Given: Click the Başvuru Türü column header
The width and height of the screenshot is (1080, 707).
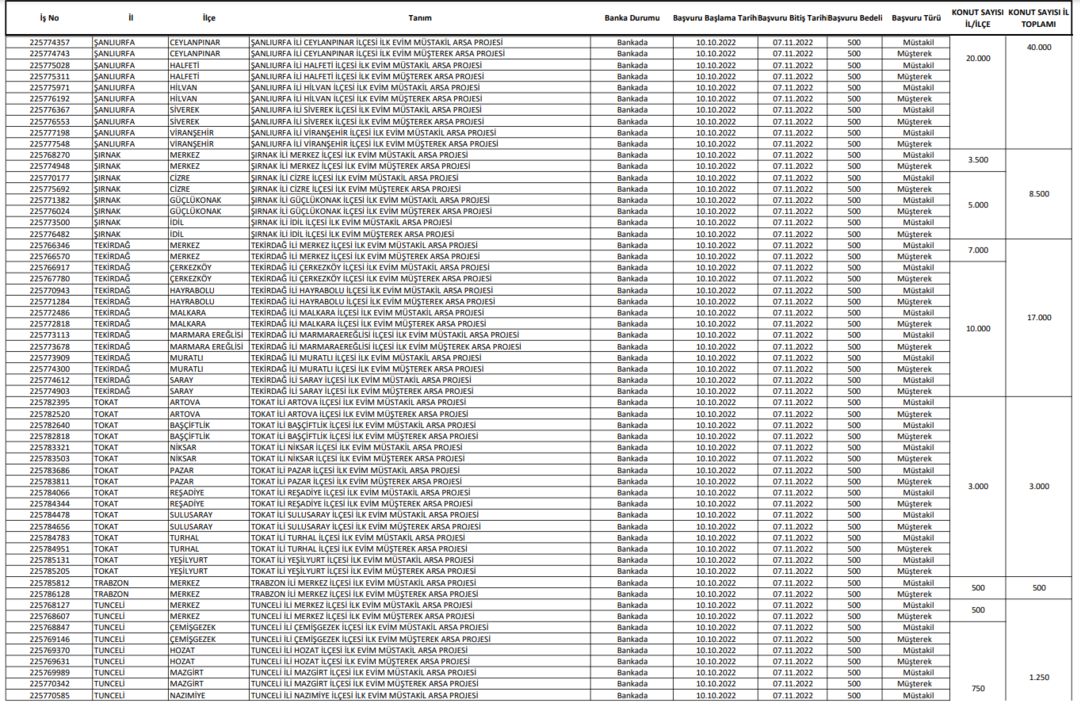Looking at the screenshot, I should [x=916, y=18].
